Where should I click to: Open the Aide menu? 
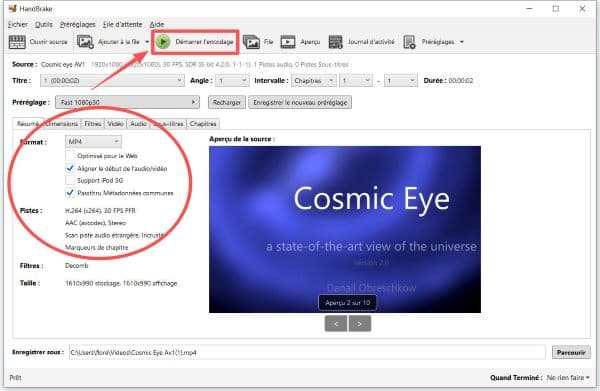pyautogui.click(x=157, y=24)
